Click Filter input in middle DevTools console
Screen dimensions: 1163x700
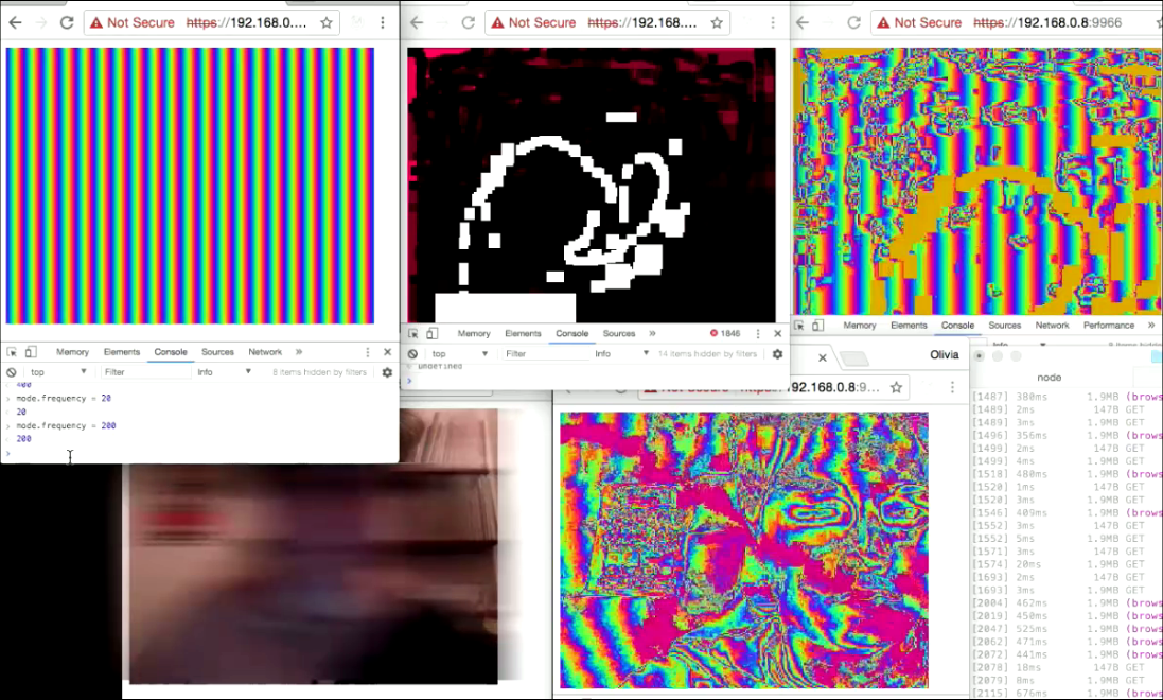click(545, 354)
